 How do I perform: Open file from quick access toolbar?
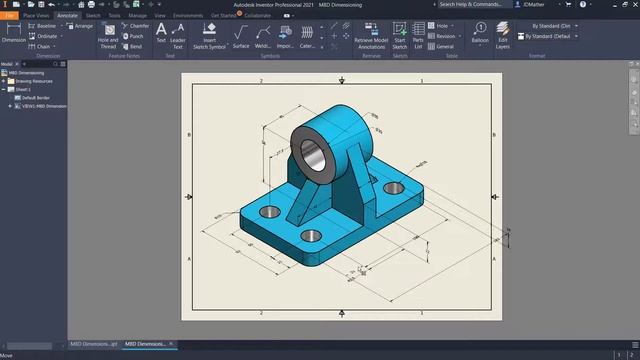(31, 4)
